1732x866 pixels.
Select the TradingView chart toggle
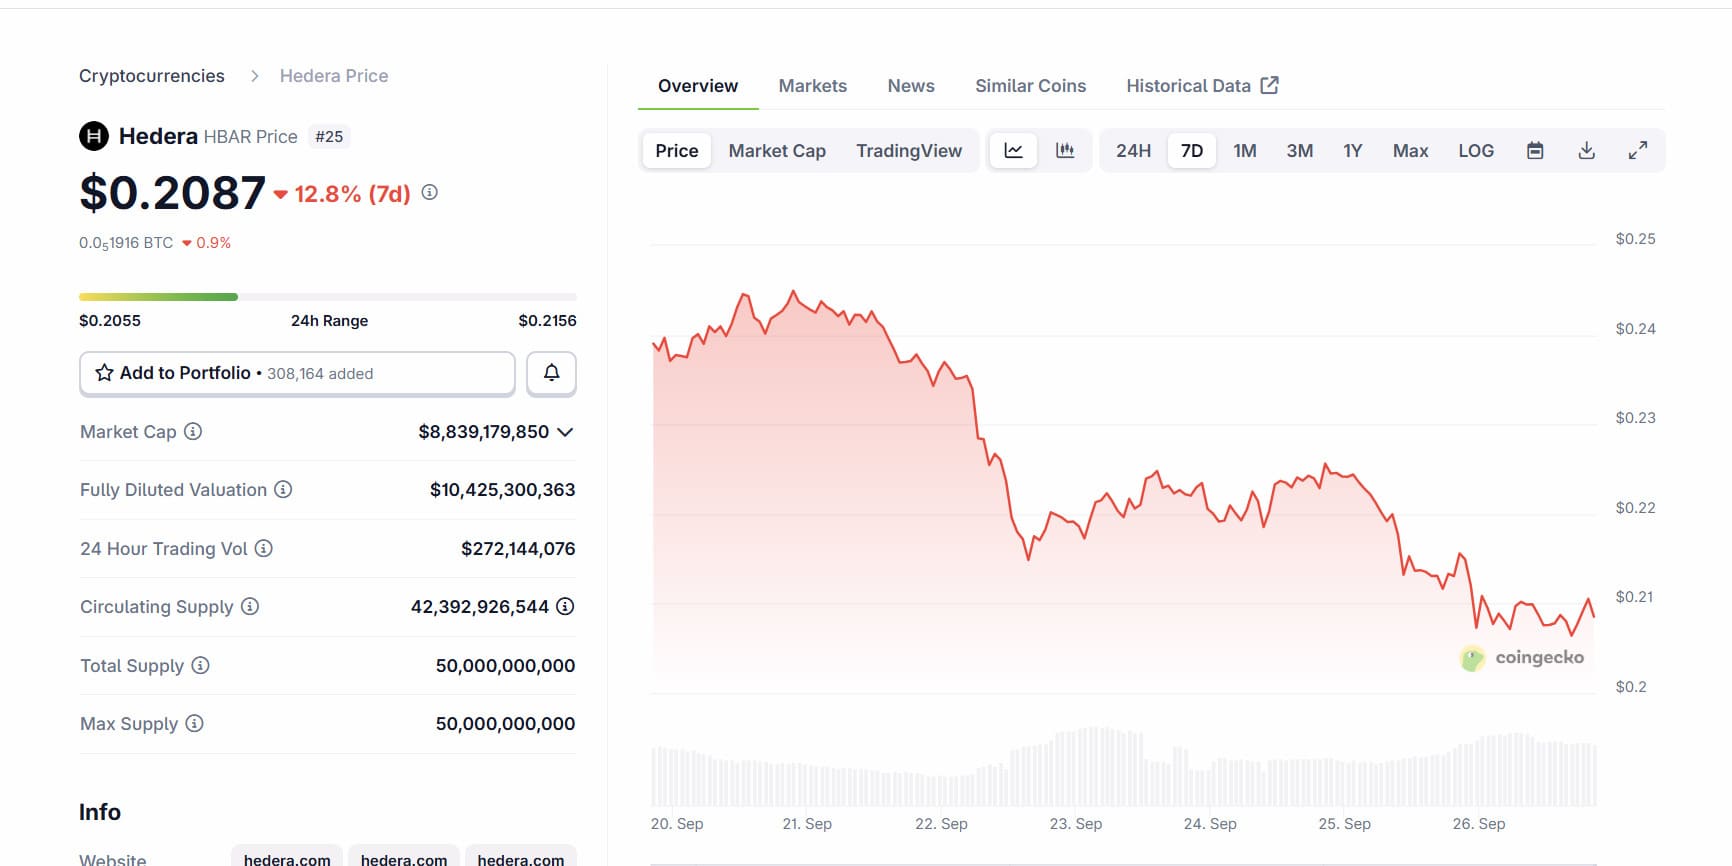909,151
